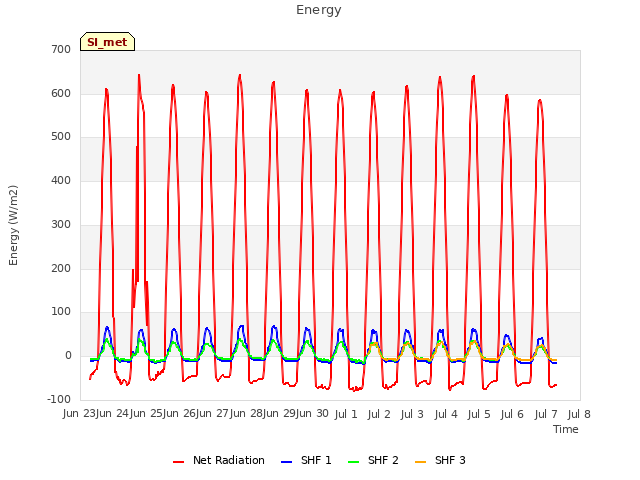Click the Jul 8 x-axis tick label
Viewport: 640px width, 480px height.
click(579, 414)
